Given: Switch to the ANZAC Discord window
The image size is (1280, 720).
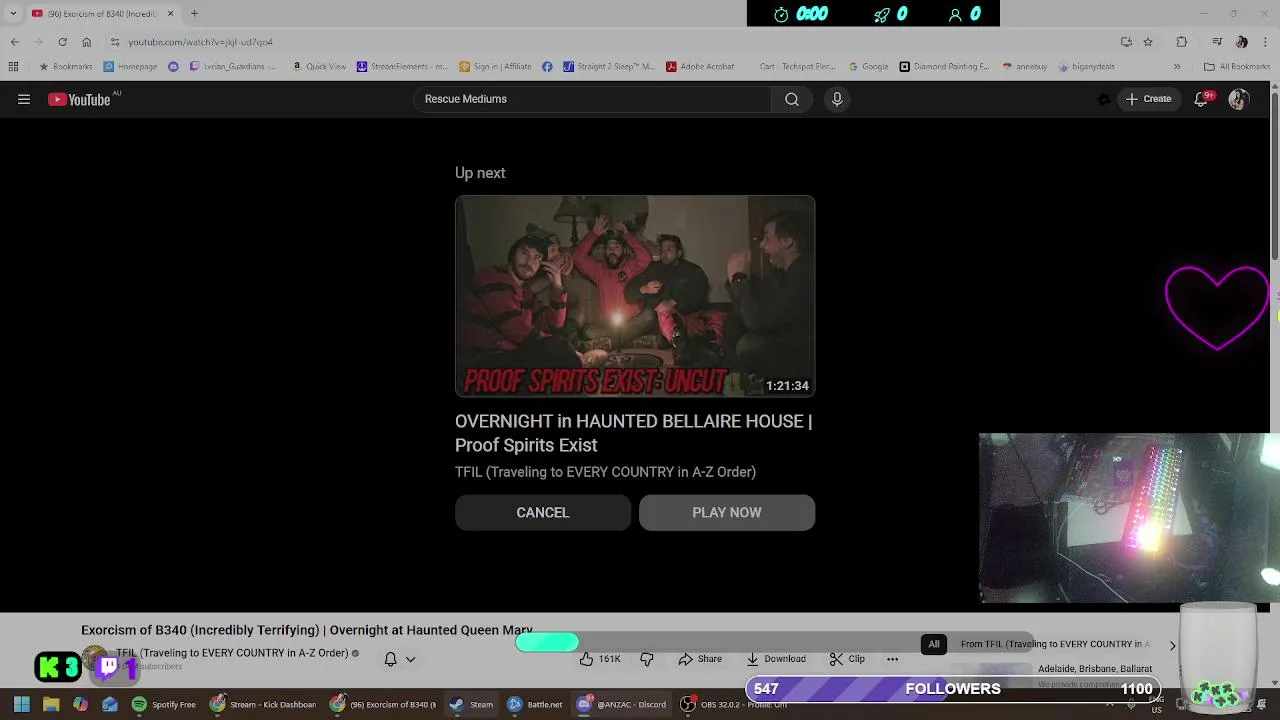Looking at the screenshot, I should point(621,705).
